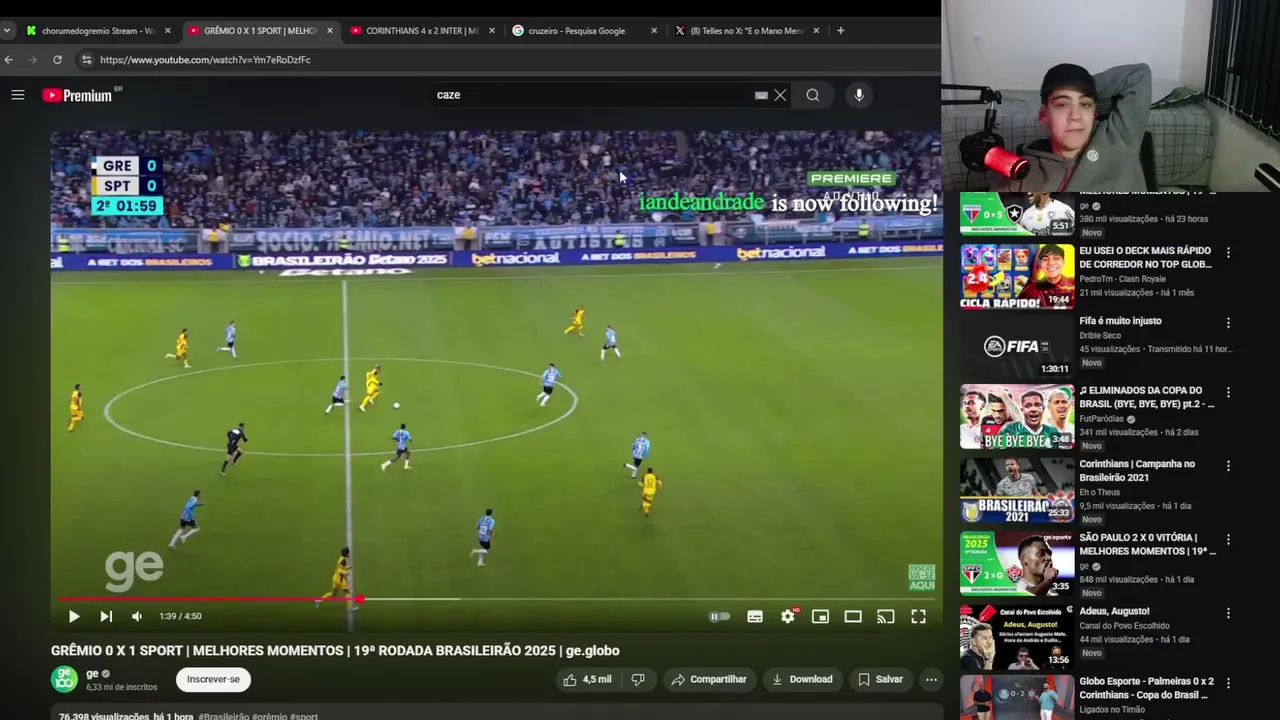Toggle the autoplay switch
Viewport: 1280px width, 720px height.
pos(720,617)
